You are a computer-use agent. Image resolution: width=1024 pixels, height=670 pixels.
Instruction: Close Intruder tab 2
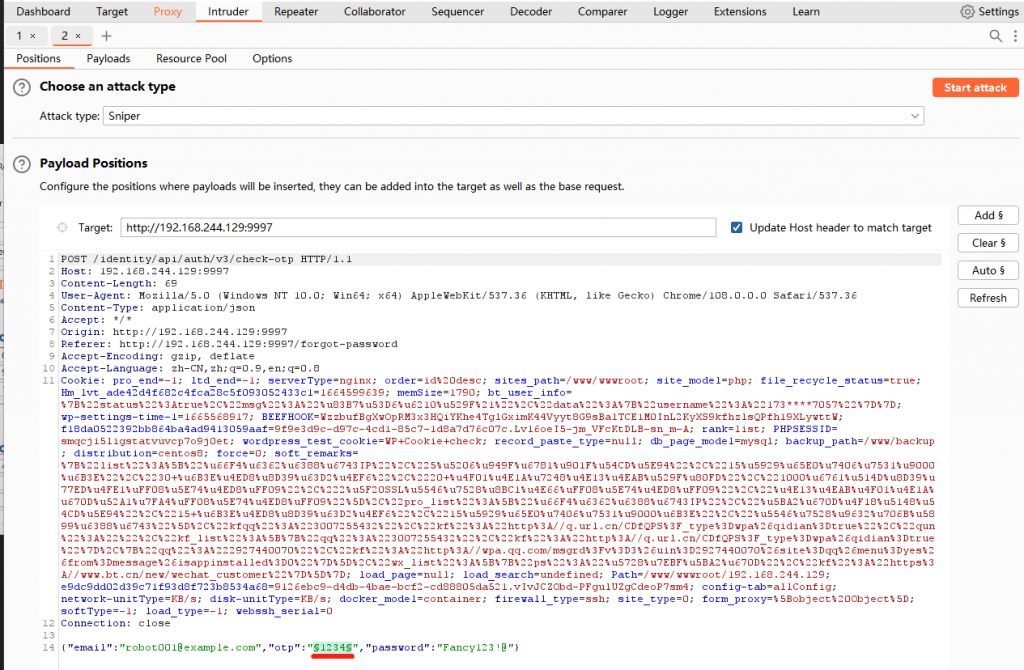click(78, 36)
